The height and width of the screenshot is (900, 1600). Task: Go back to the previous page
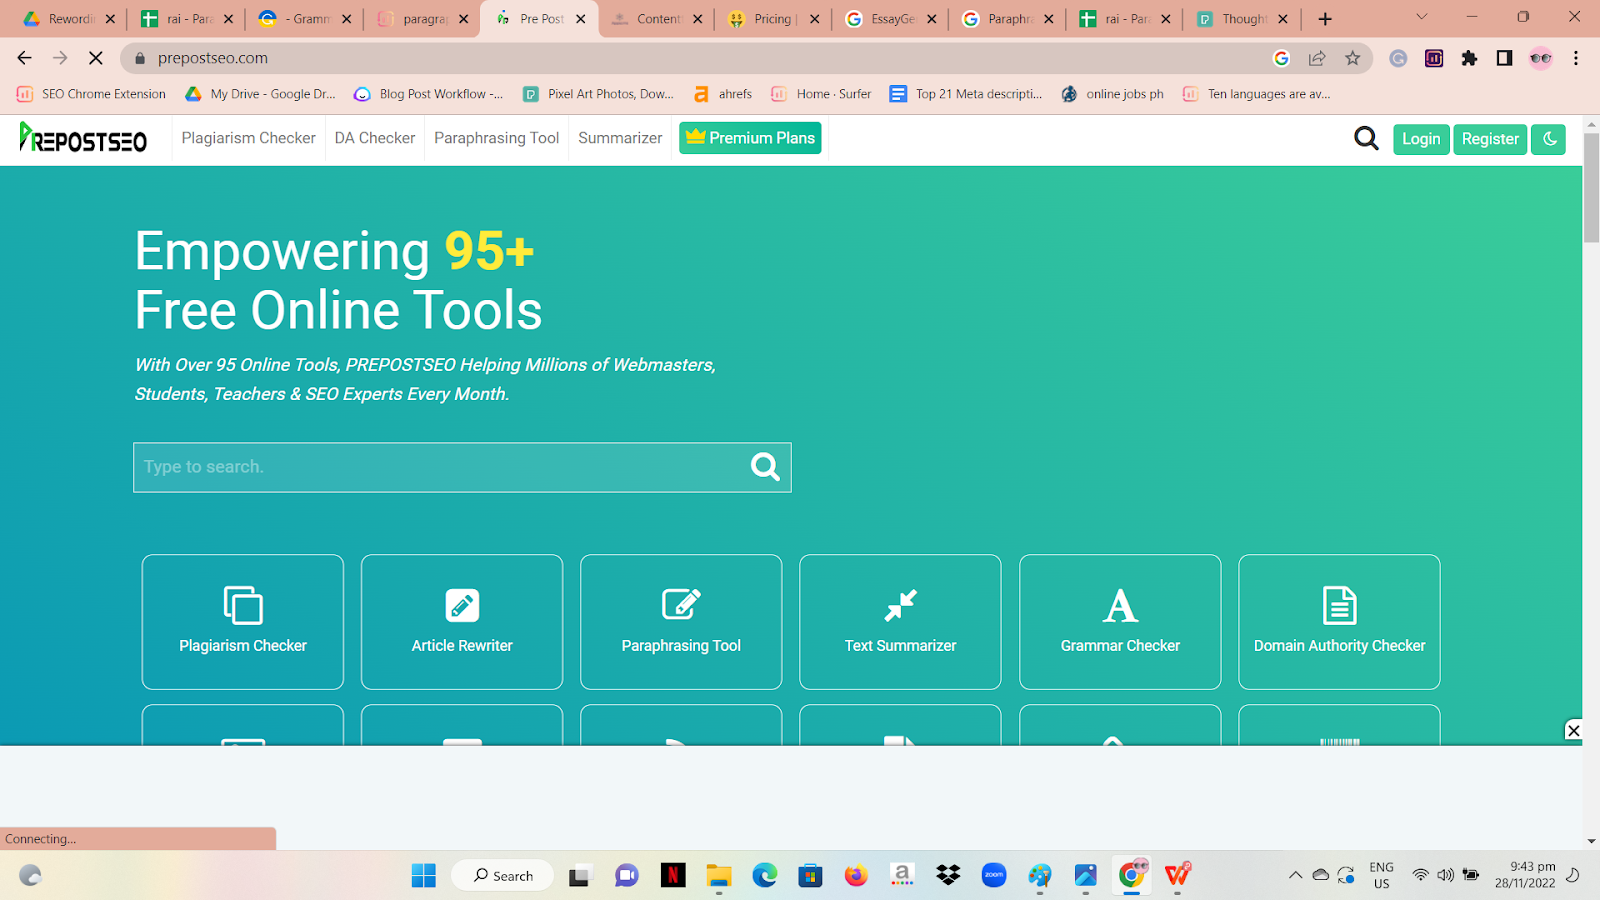coord(25,58)
